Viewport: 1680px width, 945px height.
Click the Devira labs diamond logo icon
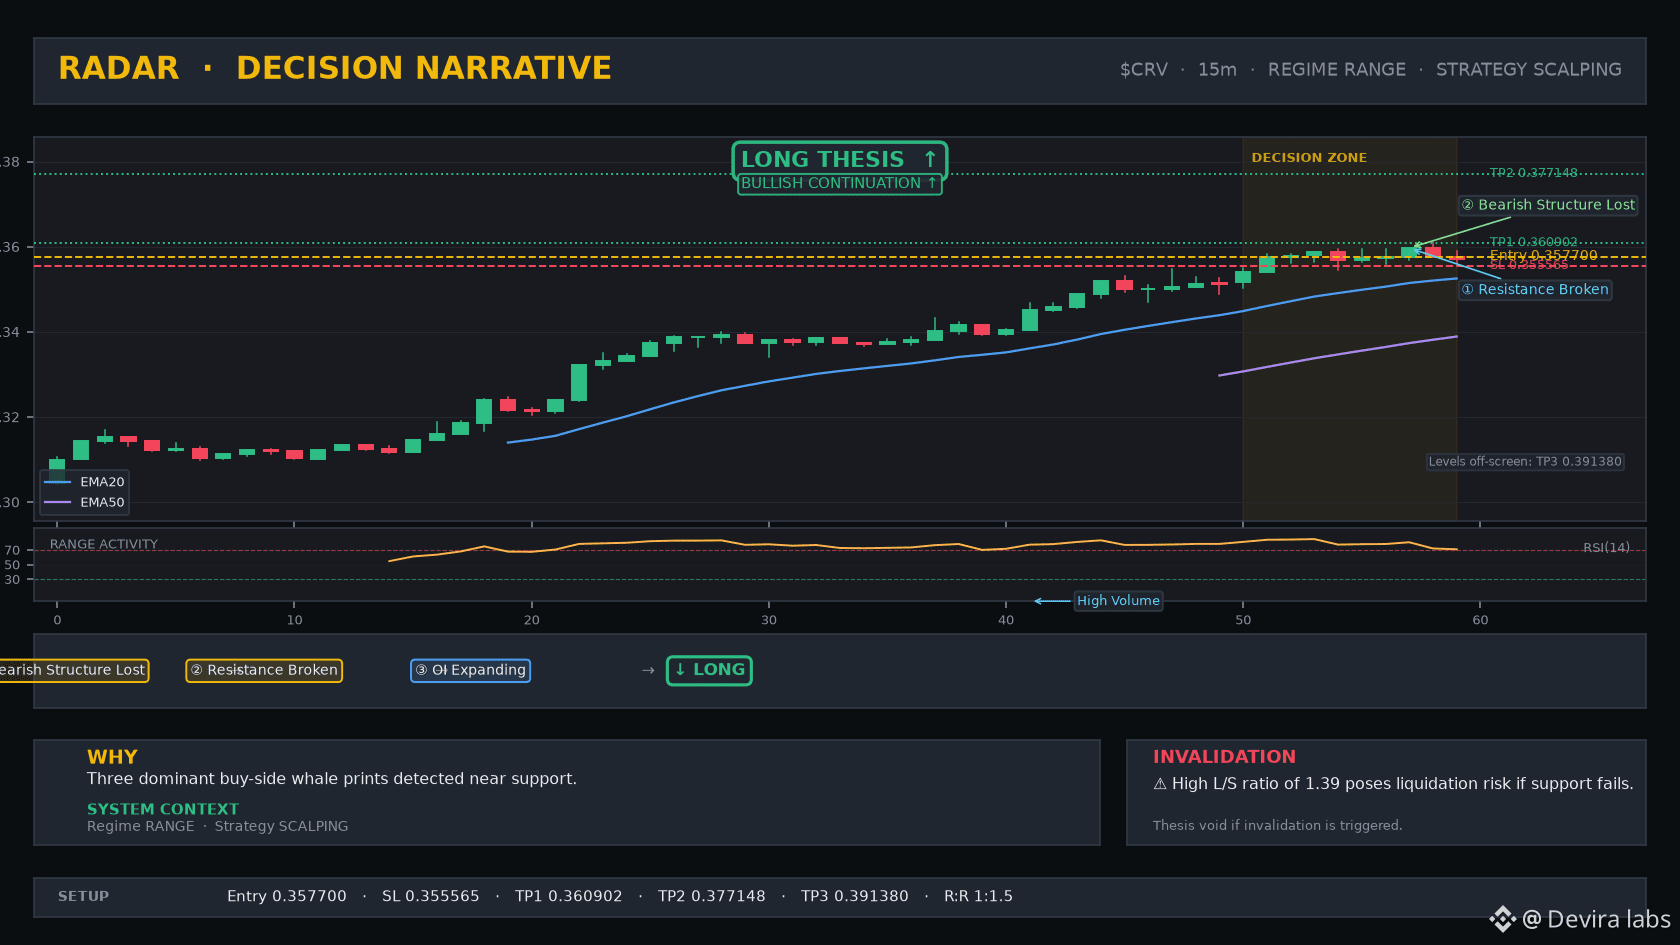[1502, 919]
